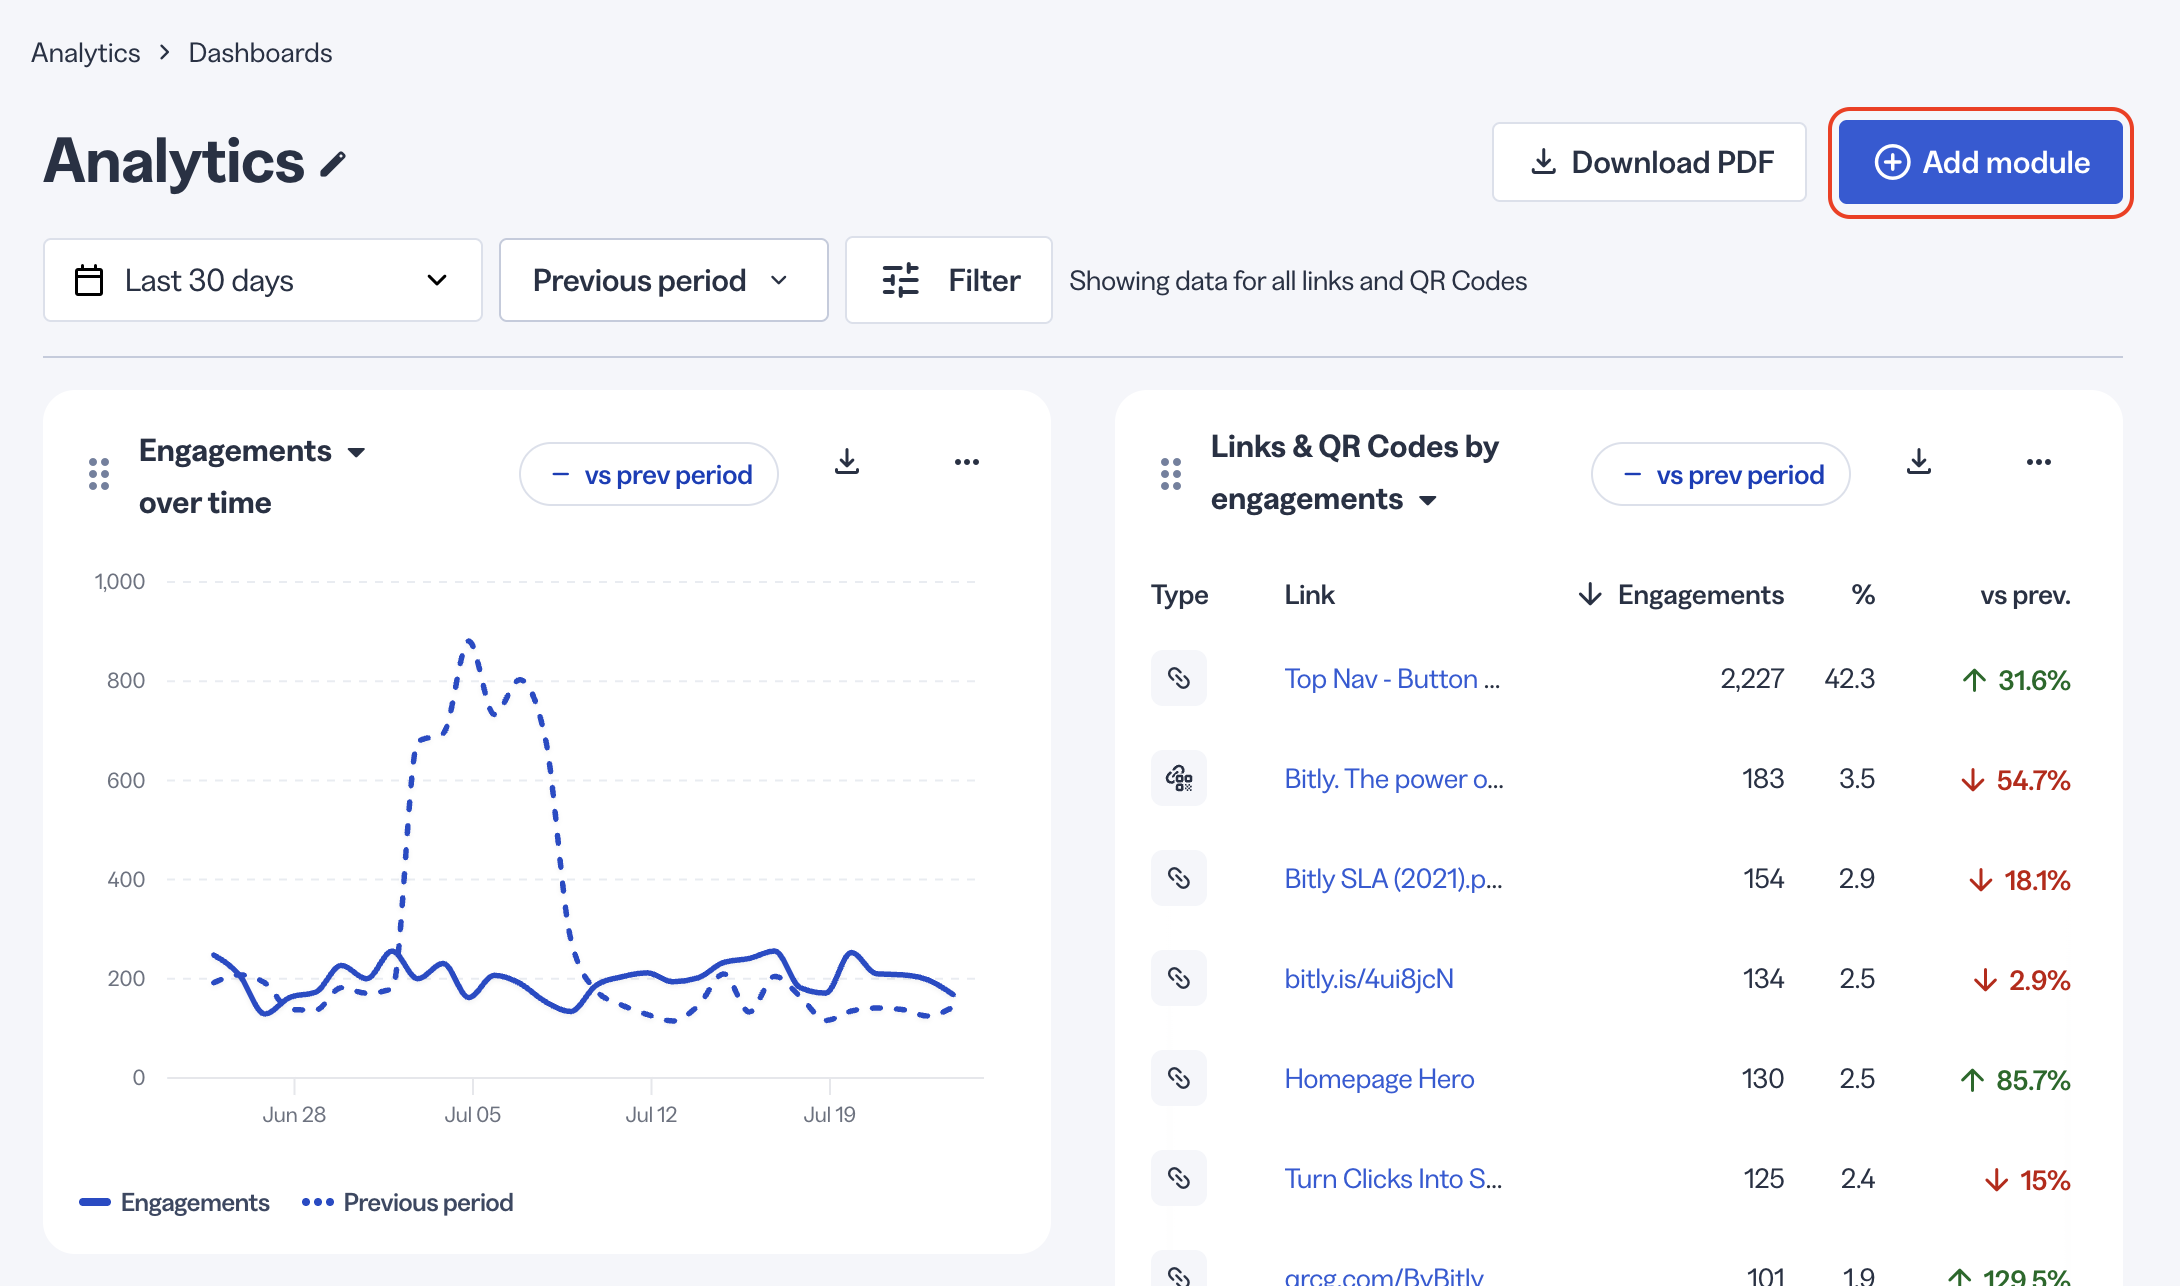This screenshot has height=1286, width=2180.
Task: Open the Homepage Hero link
Action: pyautogui.click(x=1379, y=1078)
